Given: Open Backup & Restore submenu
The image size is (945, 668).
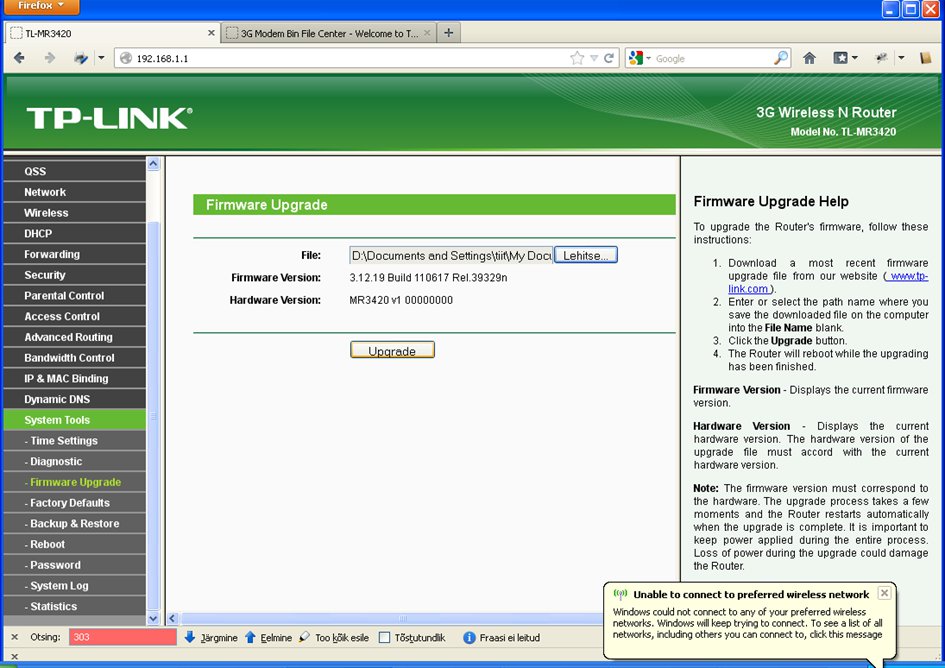Looking at the screenshot, I should [x=75, y=523].
